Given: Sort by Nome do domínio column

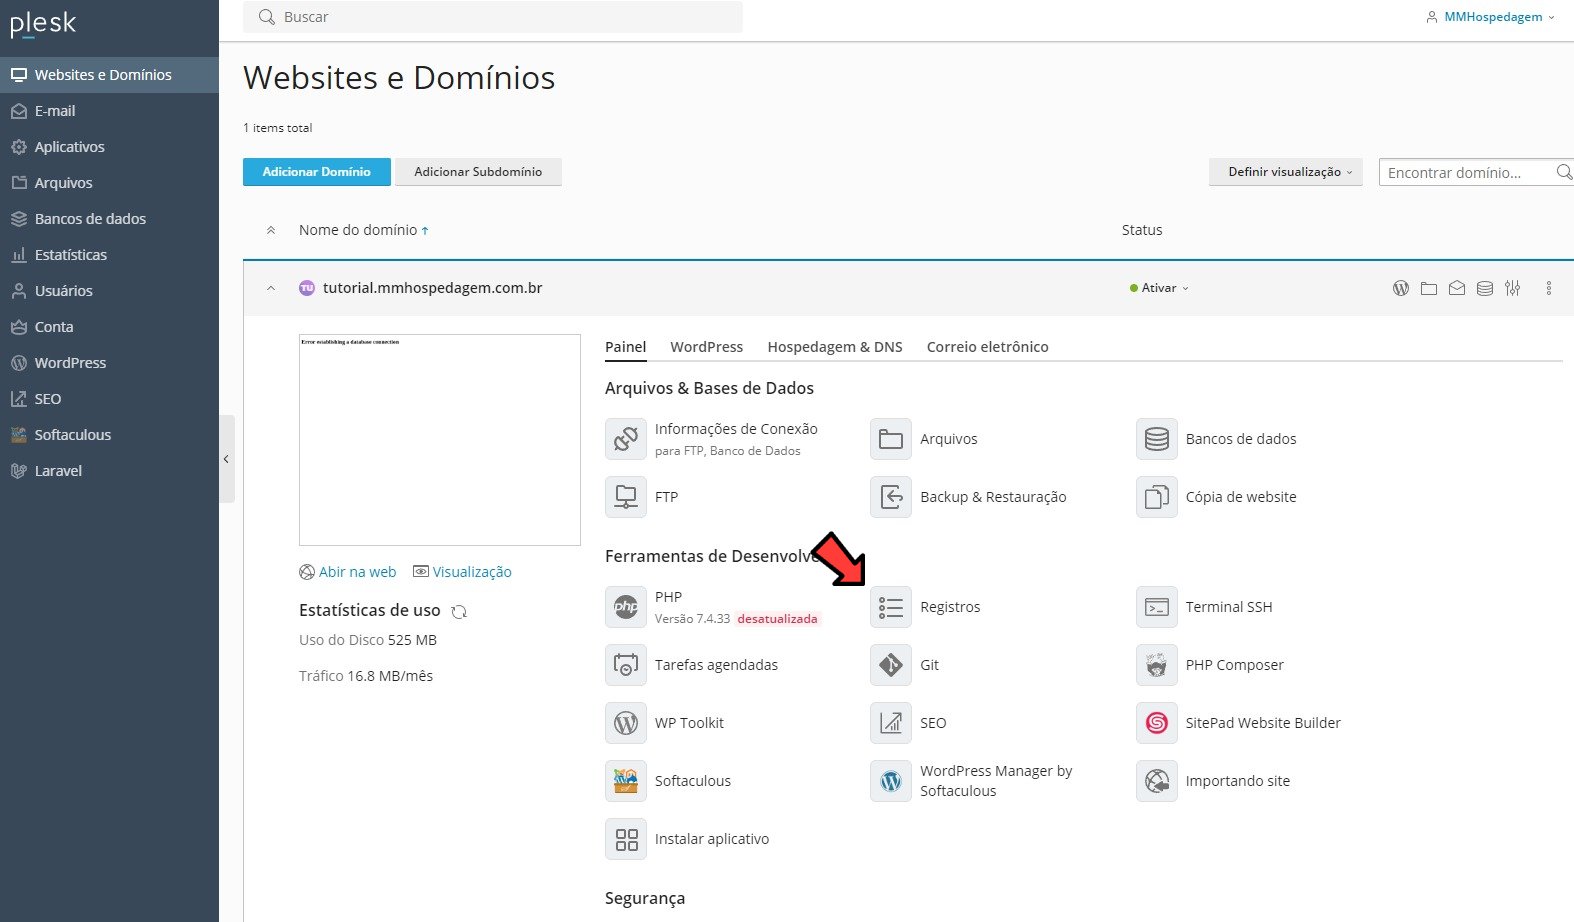Looking at the screenshot, I should point(364,230).
